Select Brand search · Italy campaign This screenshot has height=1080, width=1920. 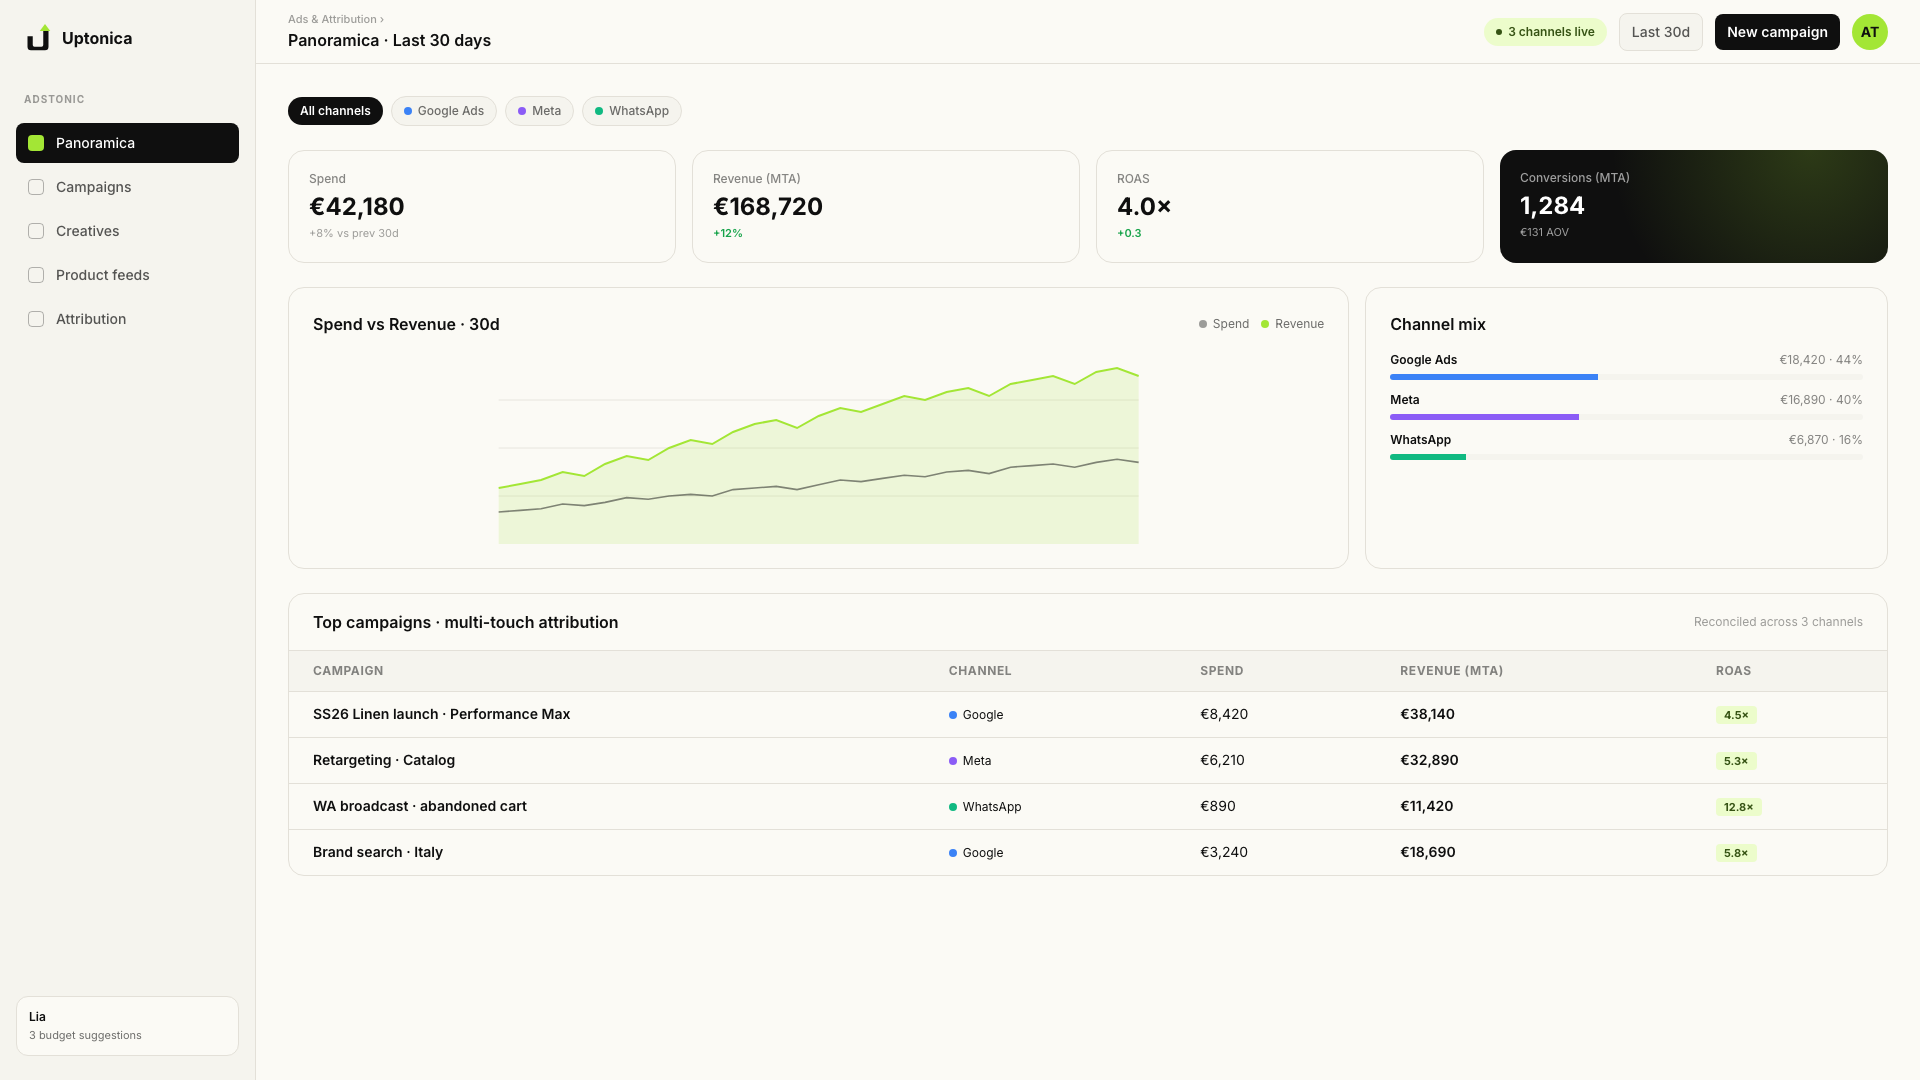[1088, 853]
